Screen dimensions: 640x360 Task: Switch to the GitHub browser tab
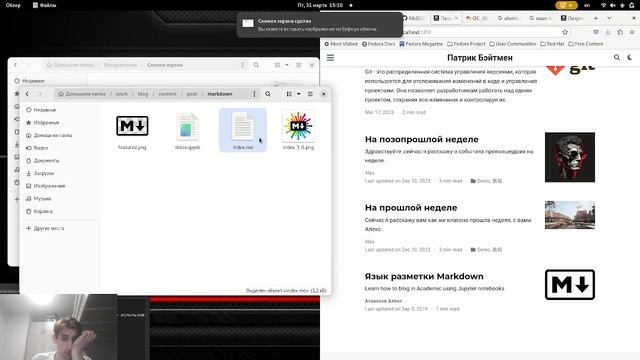pos(414,18)
